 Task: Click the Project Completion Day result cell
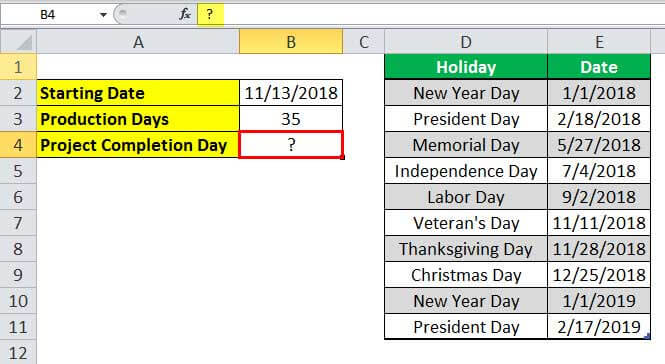(x=291, y=145)
